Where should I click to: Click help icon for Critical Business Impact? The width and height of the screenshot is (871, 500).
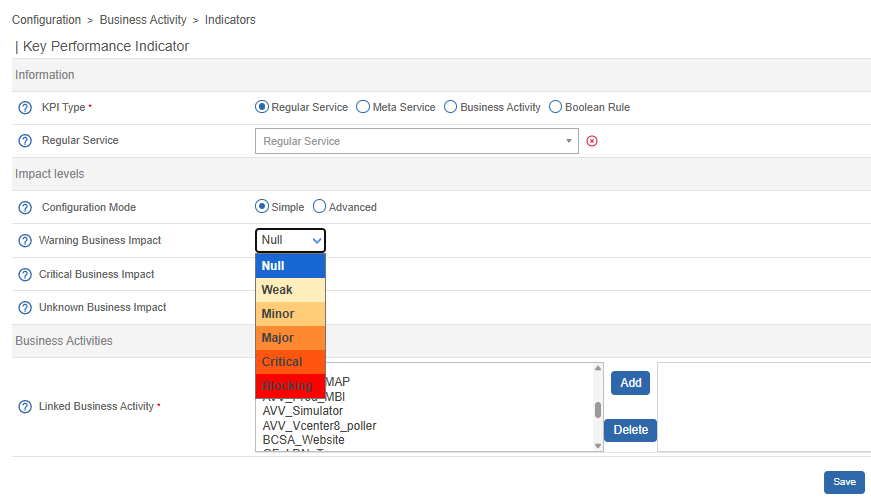click(26, 275)
